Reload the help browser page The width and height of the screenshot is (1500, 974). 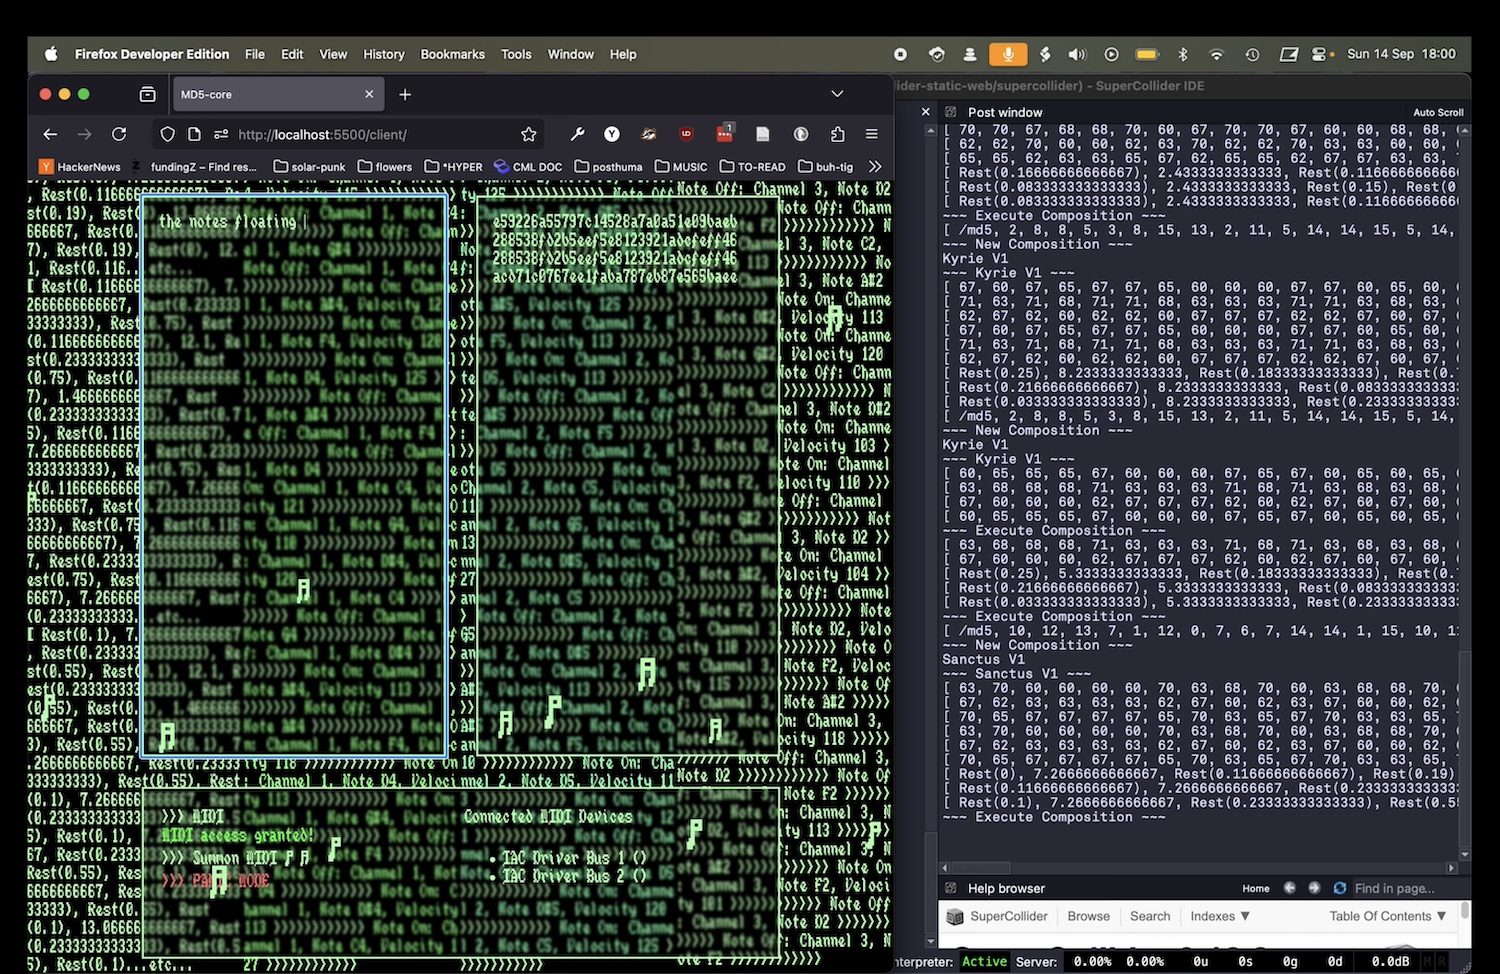(1339, 888)
